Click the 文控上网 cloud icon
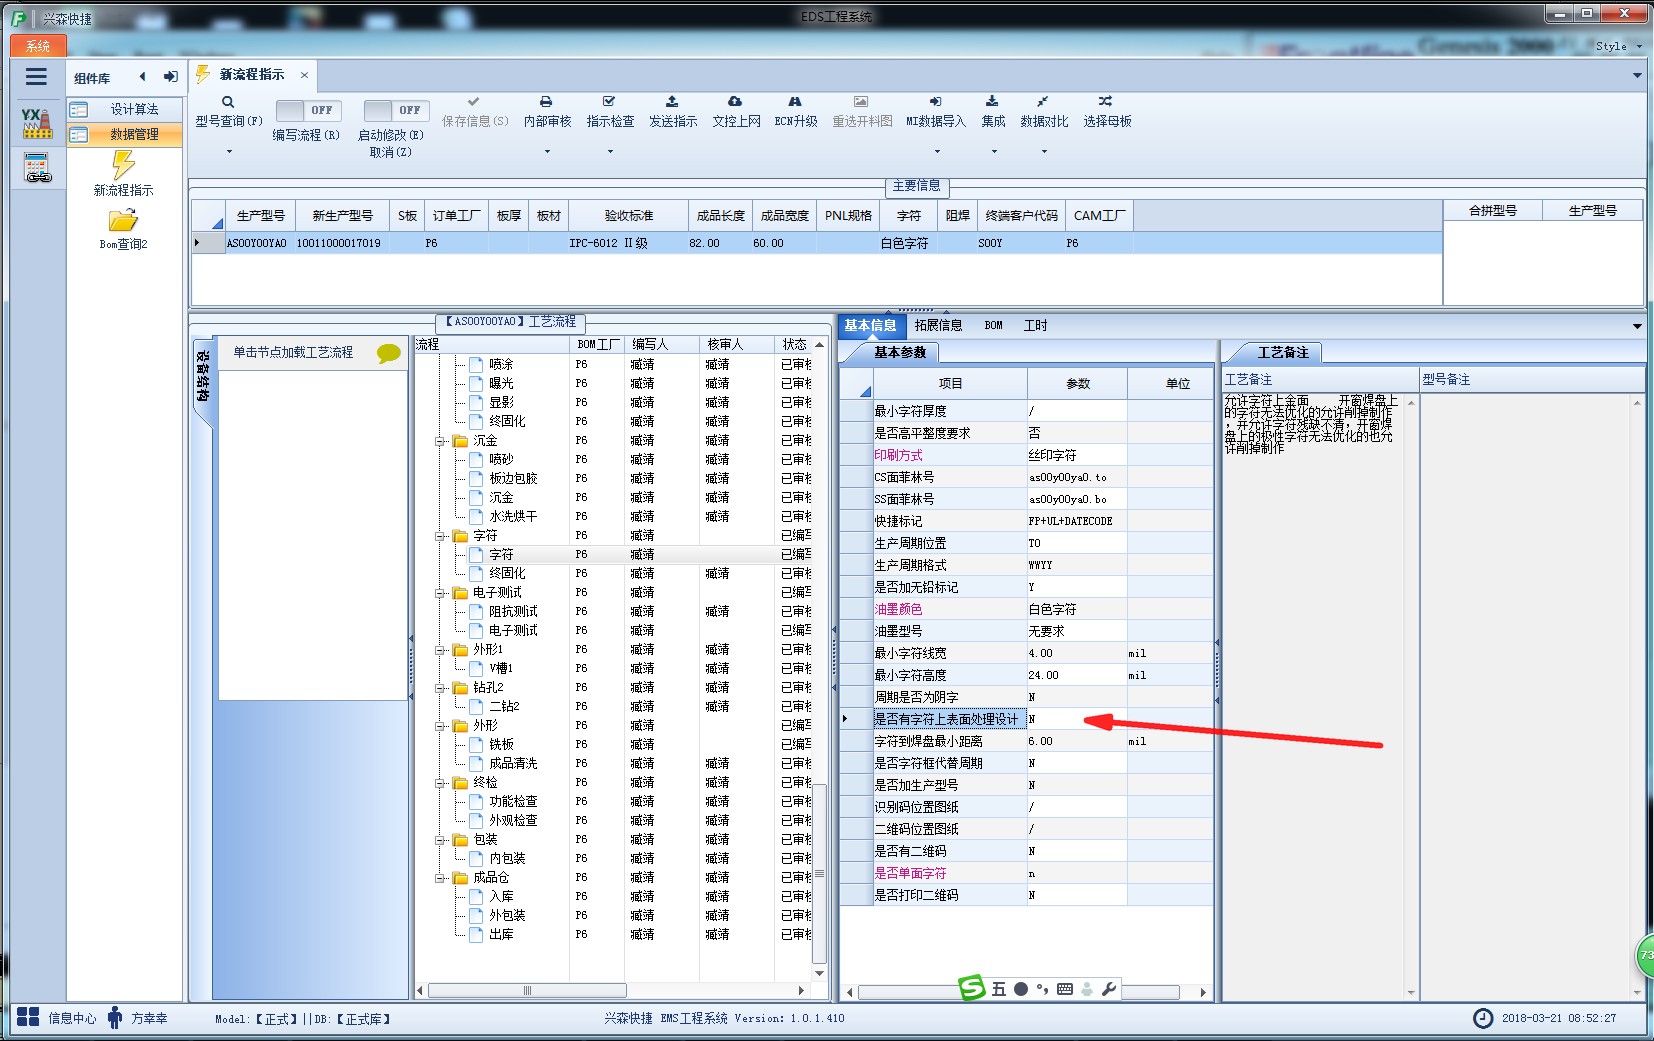This screenshot has height=1041, width=1654. point(735,102)
